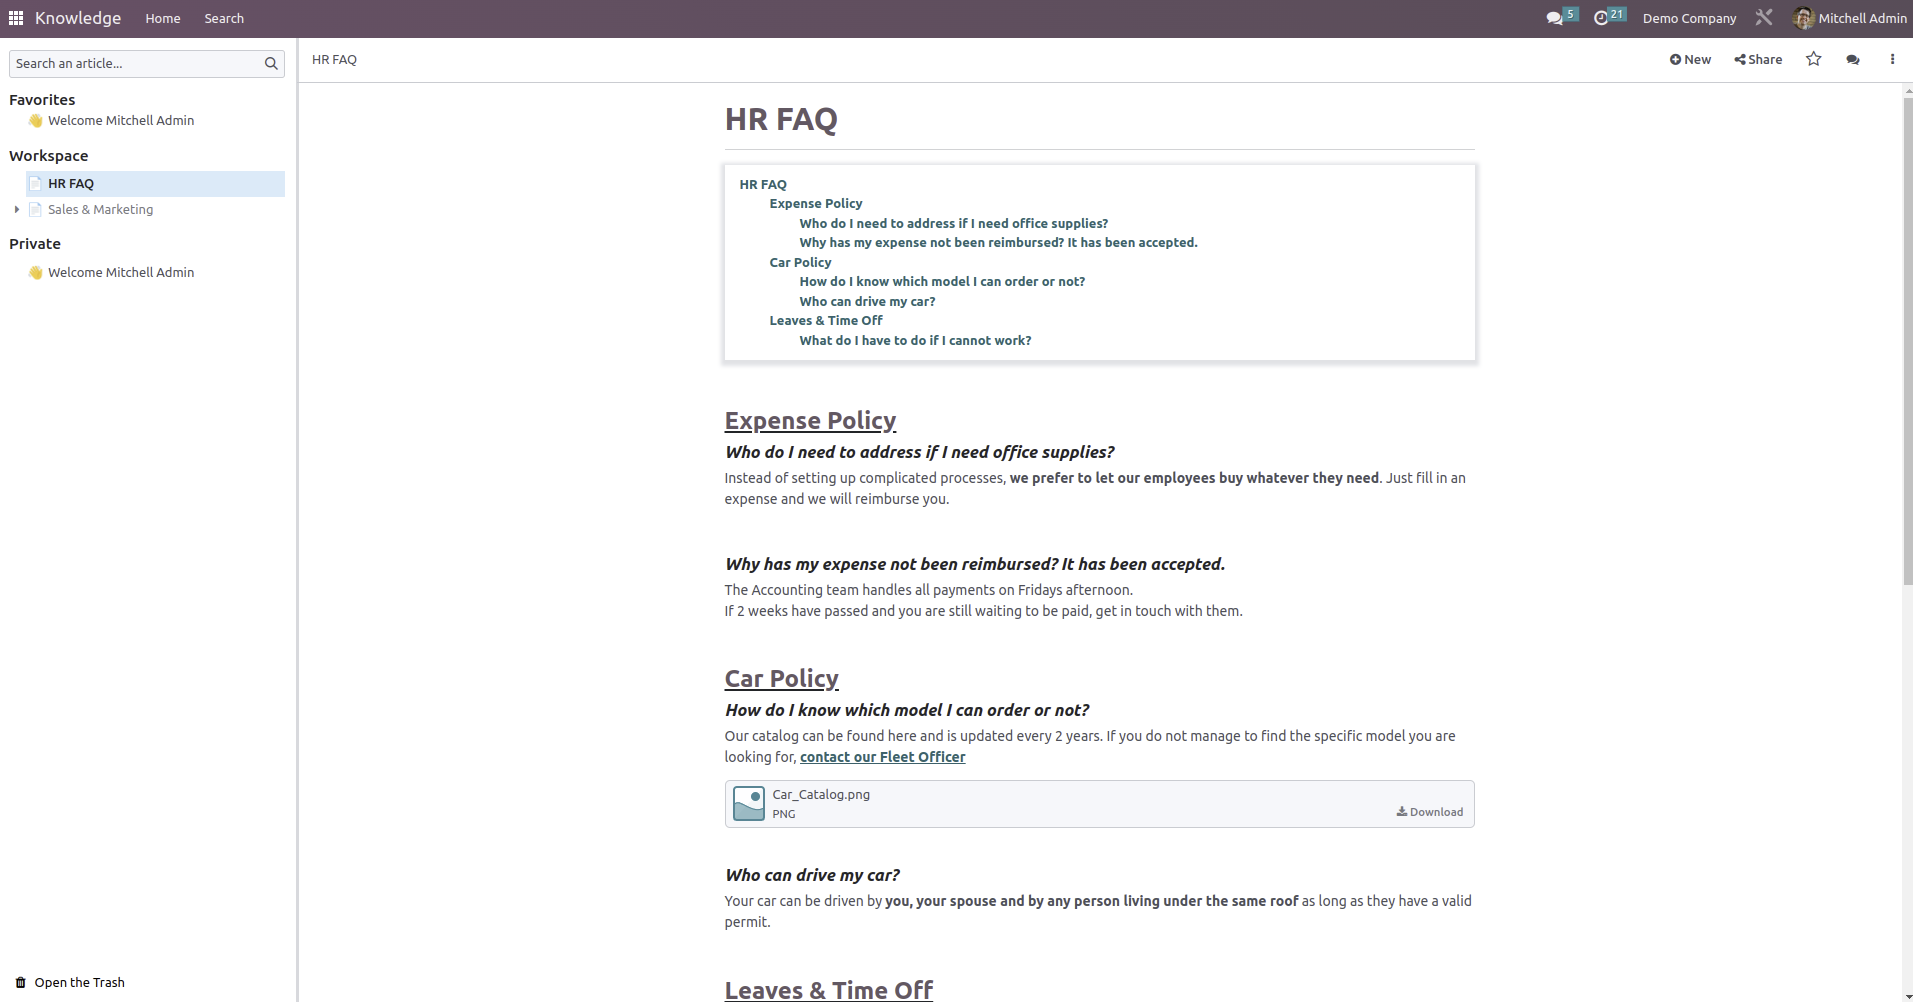This screenshot has width=1913, height=1002.
Task: Open the article comments chat icon
Action: [1852, 60]
